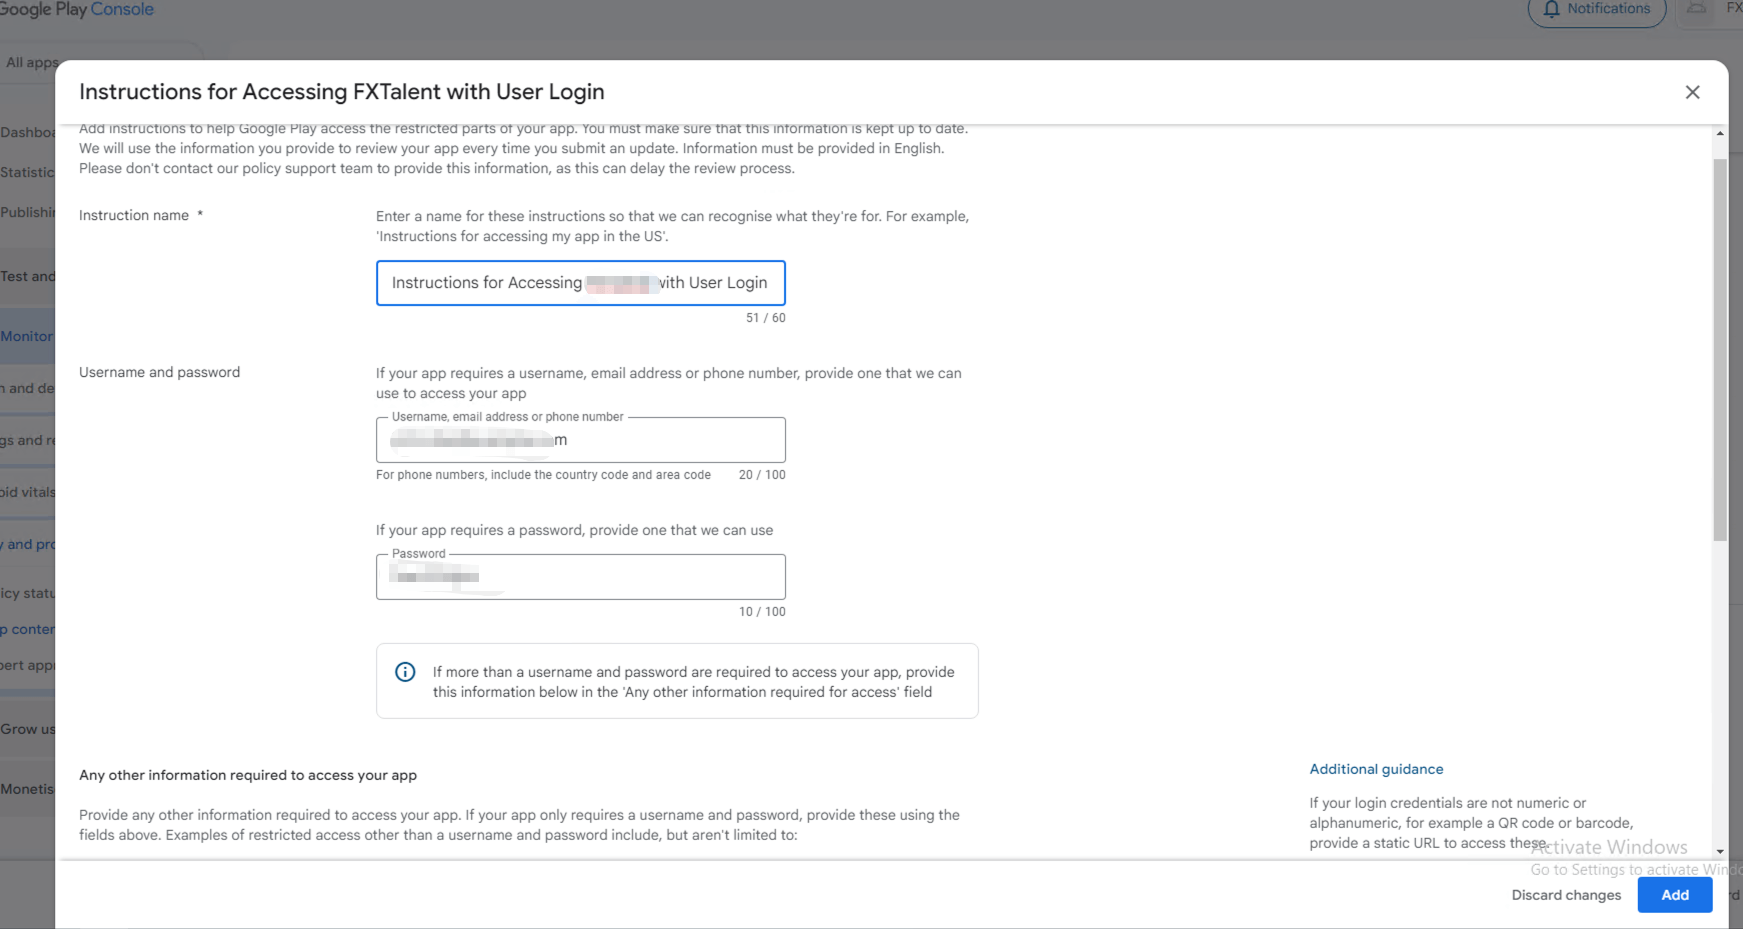Image resolution: width=1743 pixels, height=929 pixels.
Task: Click the Android app icon beside FX
Action: click(x=1697, y=9)
